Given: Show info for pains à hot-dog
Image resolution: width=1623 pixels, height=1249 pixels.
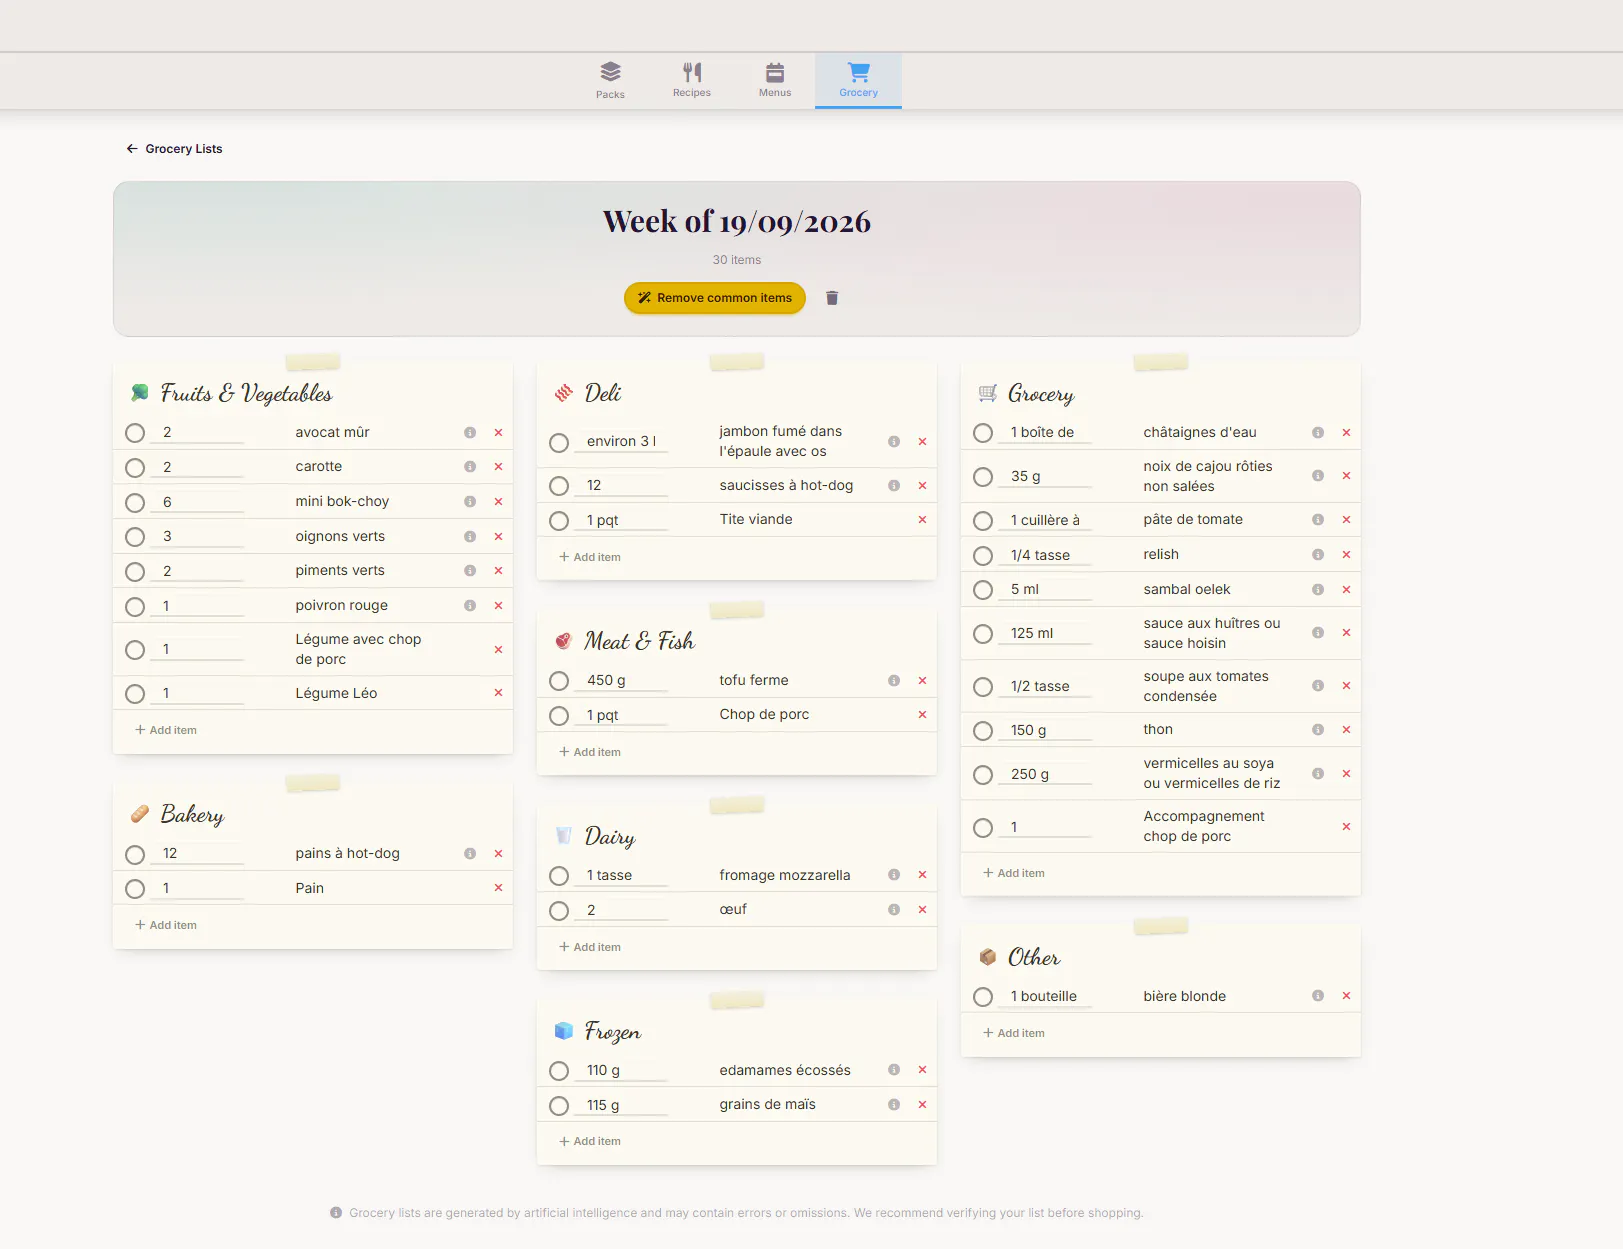Looking at the screenshot, I should click(470, 854).
